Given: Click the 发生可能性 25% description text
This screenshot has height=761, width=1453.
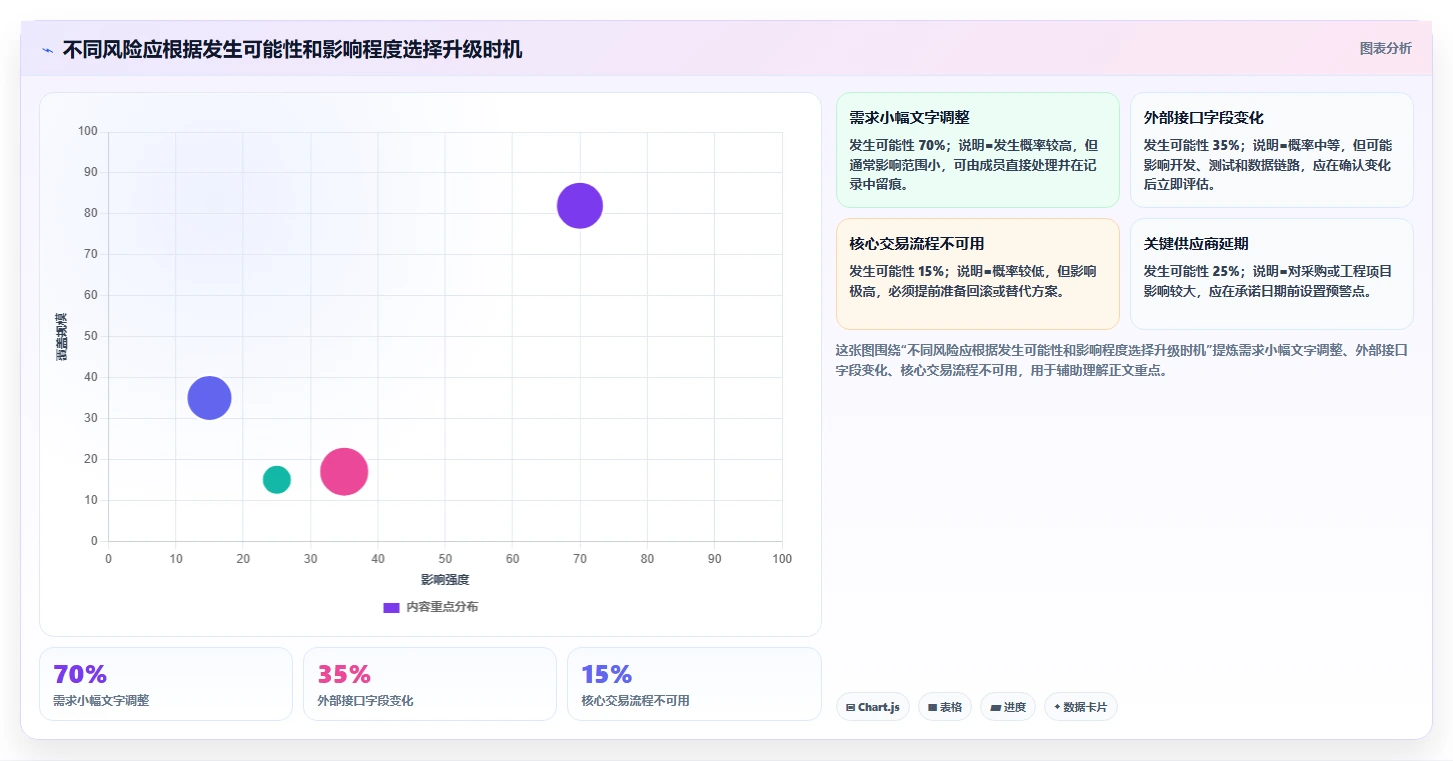Looking at the screenshot, I should click(x=1268, y=281).
